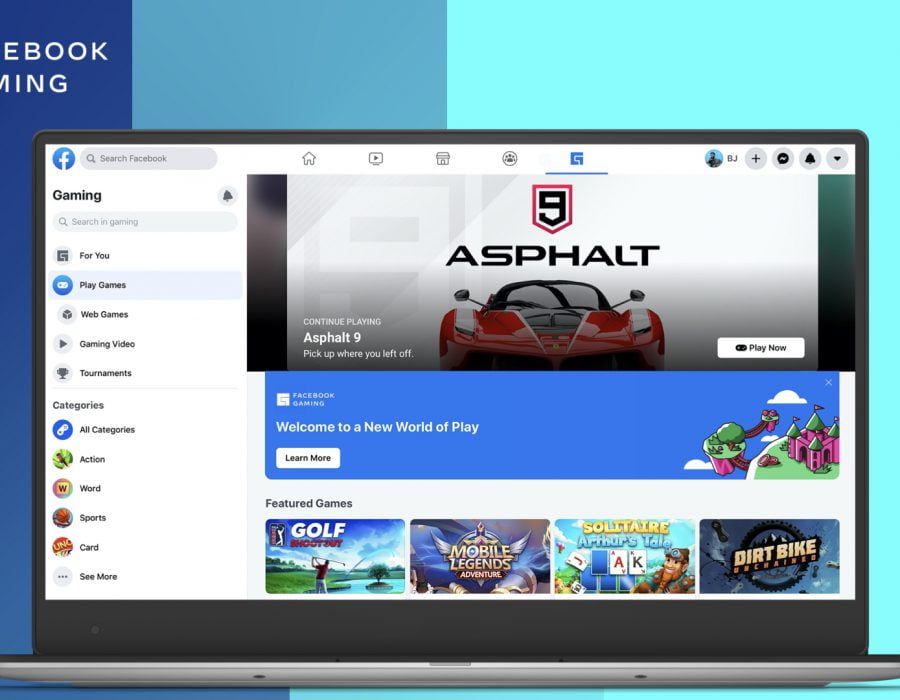Image resolution: width=900 pixels, height=700 pixels.
Task: Open the Watch video tab icon
Action: (376, 159)
